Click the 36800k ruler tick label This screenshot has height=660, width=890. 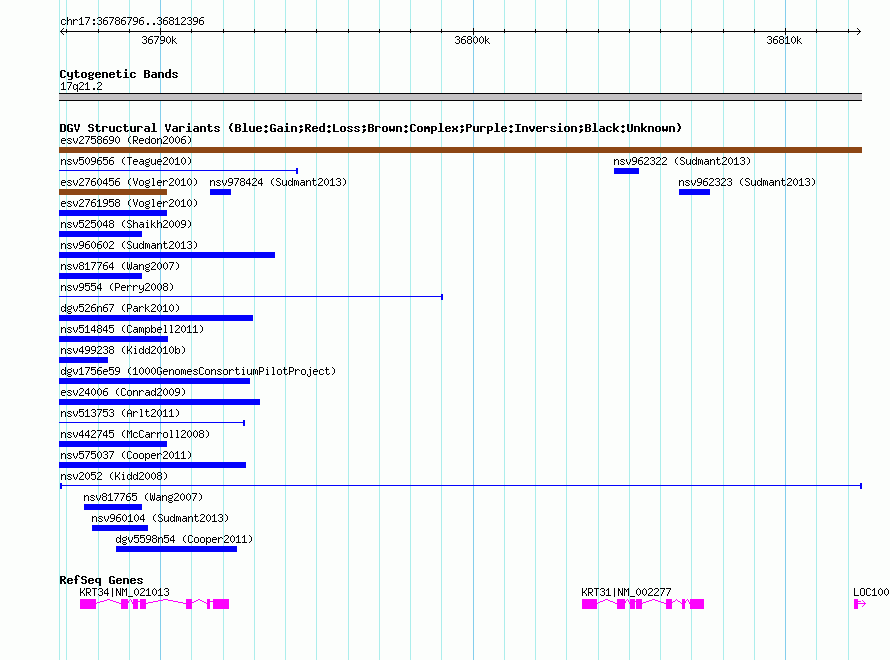coord(472,40)
